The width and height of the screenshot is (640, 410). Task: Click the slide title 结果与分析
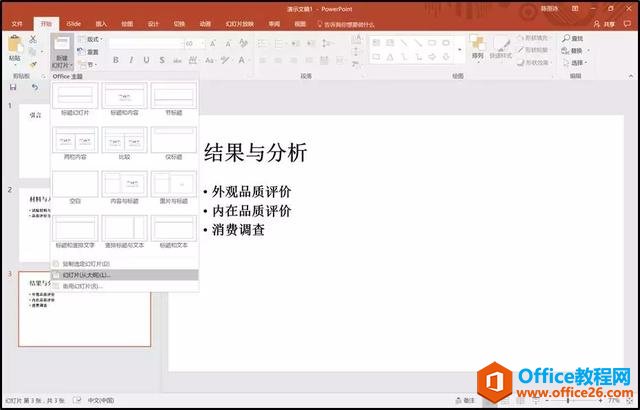point(255,153)
